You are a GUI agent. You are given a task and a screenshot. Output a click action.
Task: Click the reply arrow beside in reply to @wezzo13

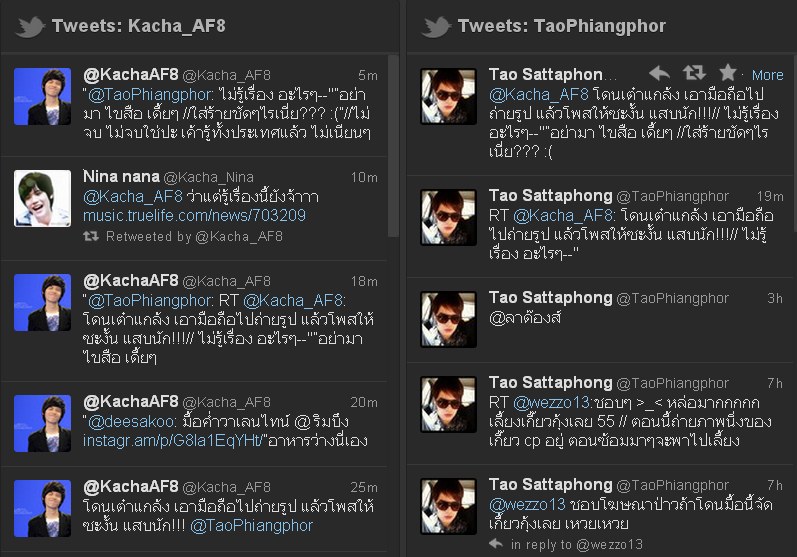coord(496,544)
